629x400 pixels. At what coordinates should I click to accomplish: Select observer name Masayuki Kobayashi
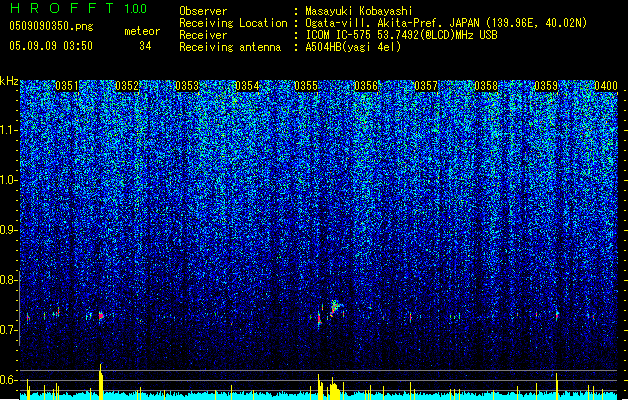tap(359, 11)
